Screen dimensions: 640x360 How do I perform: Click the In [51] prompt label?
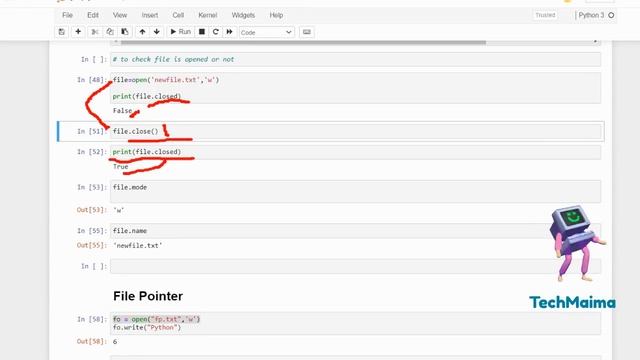pos(92,131)
